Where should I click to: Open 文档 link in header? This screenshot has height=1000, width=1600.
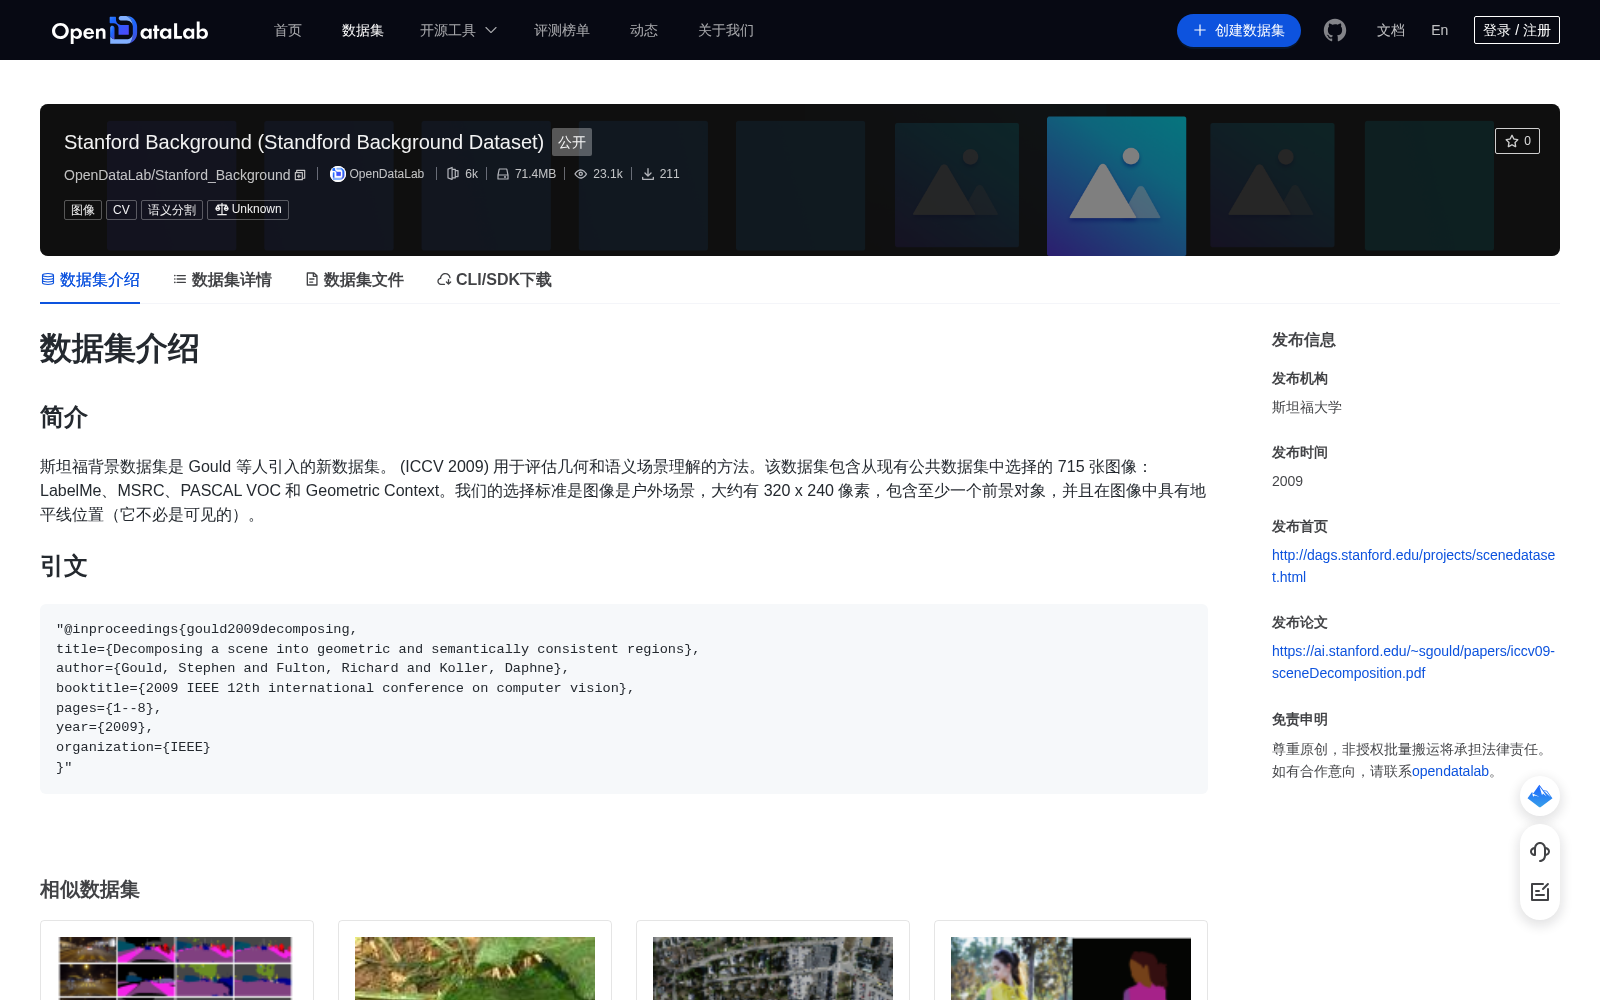(1391, 30)
